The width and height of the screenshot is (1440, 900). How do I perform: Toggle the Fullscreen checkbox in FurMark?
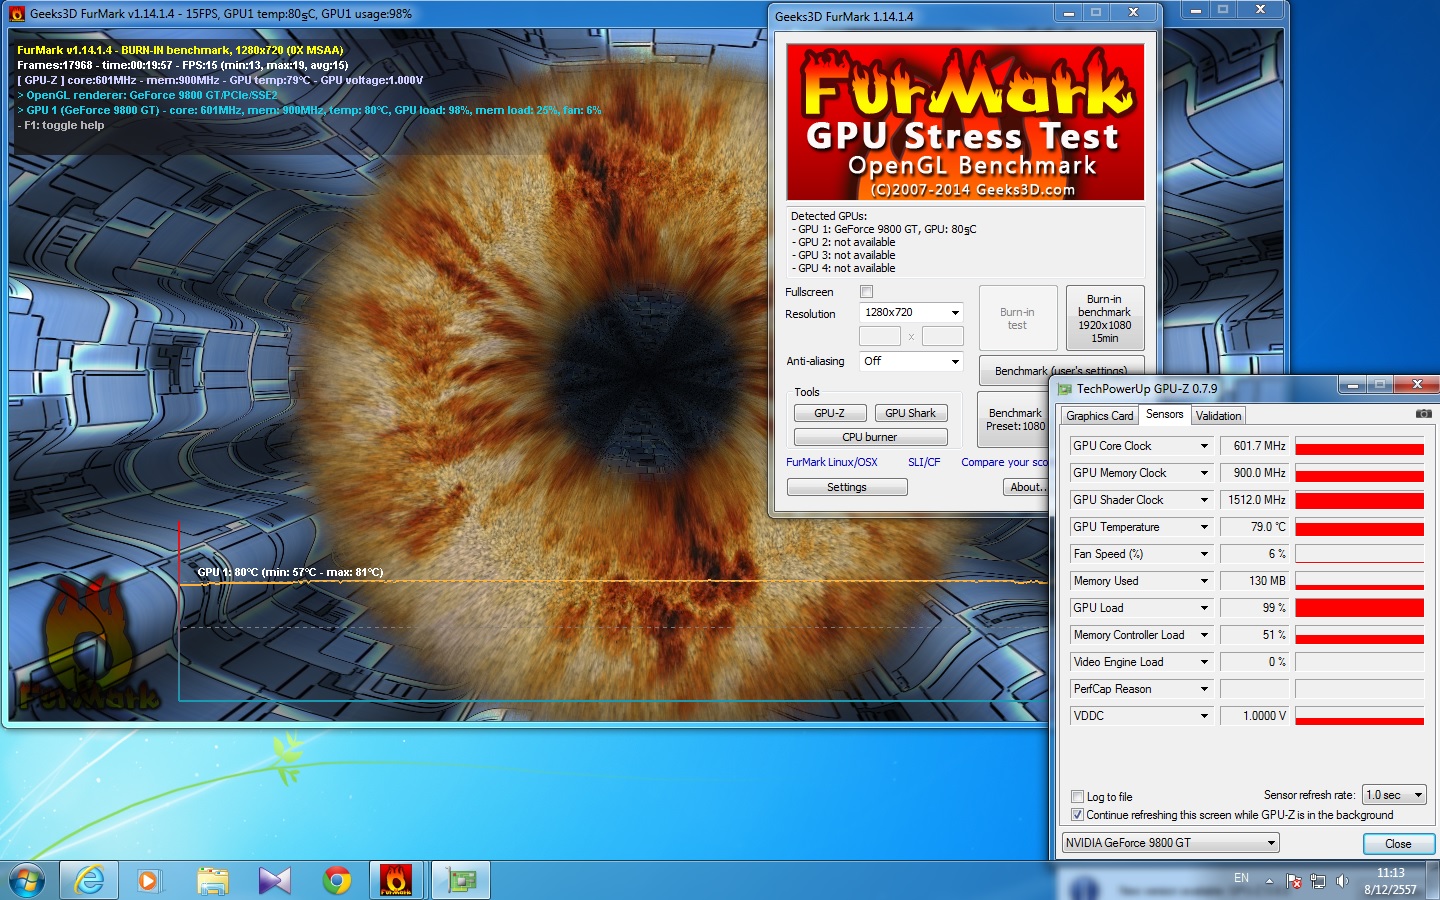pos(867,292)
